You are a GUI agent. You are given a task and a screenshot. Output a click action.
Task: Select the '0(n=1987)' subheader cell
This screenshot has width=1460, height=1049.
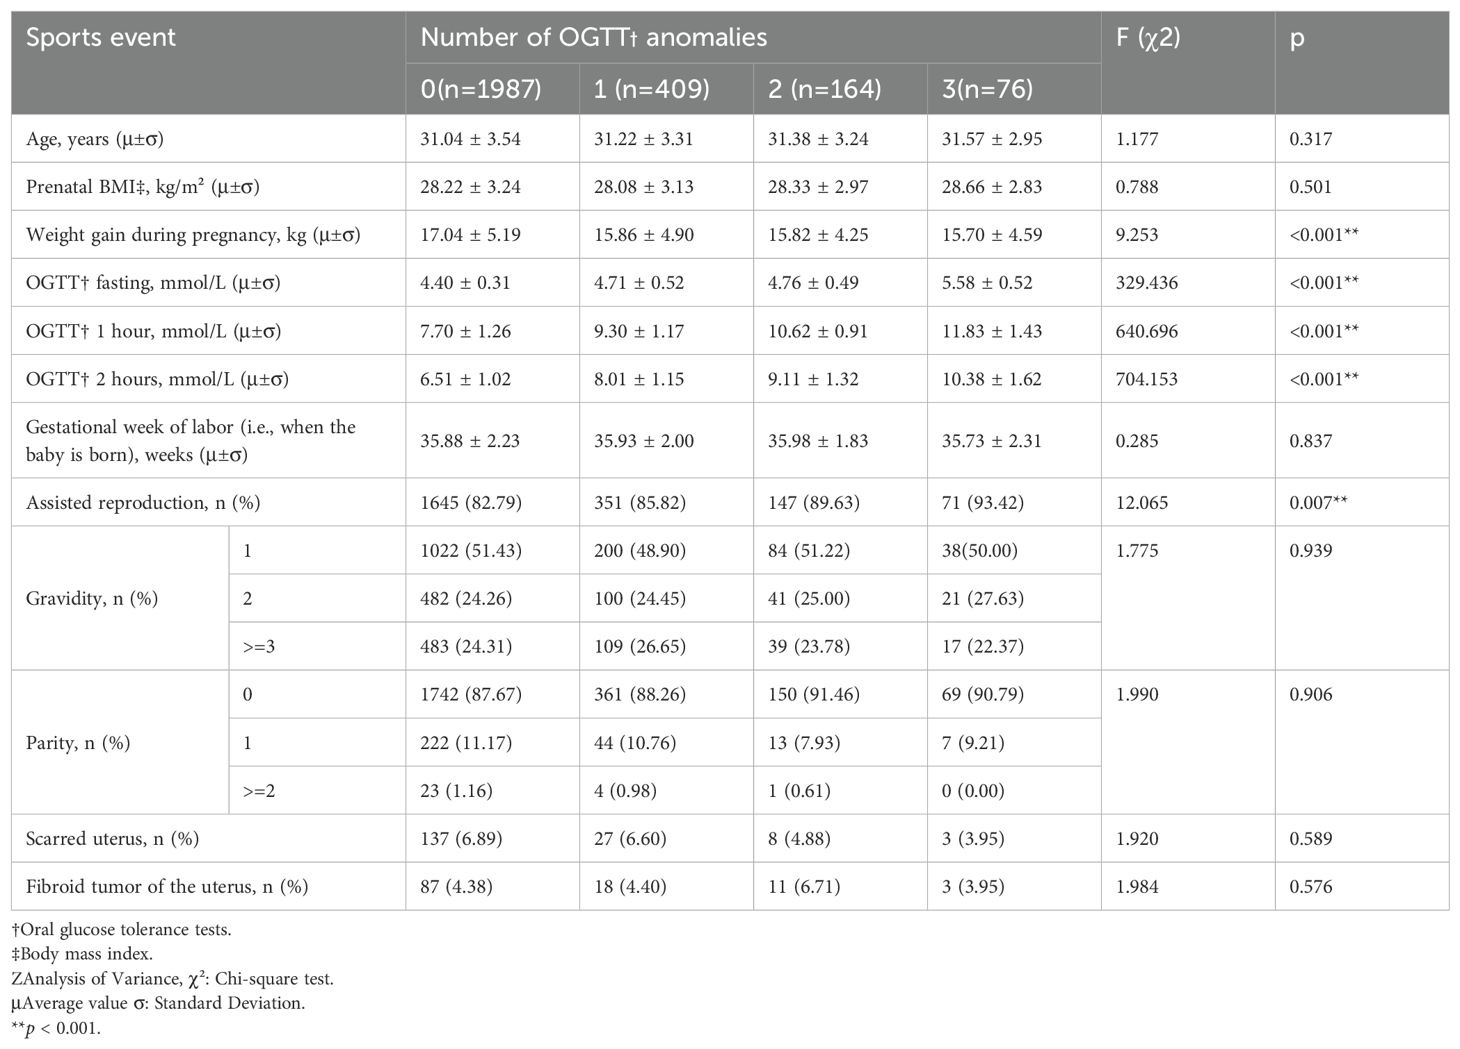(x=481, y=89)
